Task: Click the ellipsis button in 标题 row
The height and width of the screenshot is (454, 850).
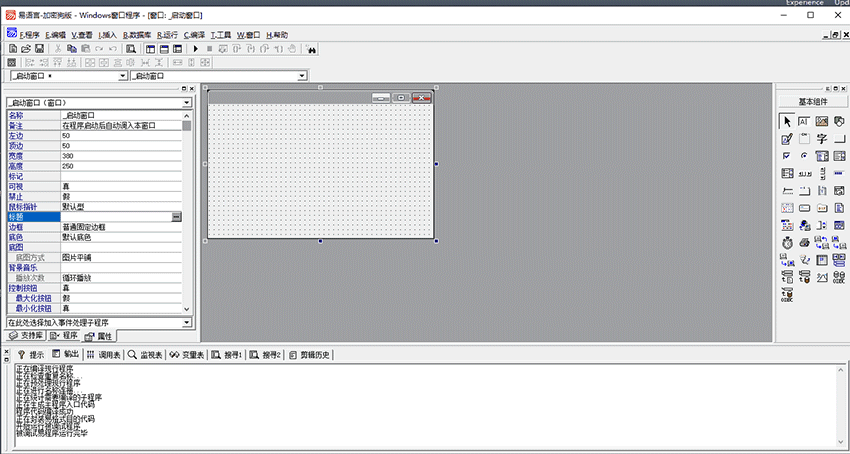Action: tap(177, 217)
